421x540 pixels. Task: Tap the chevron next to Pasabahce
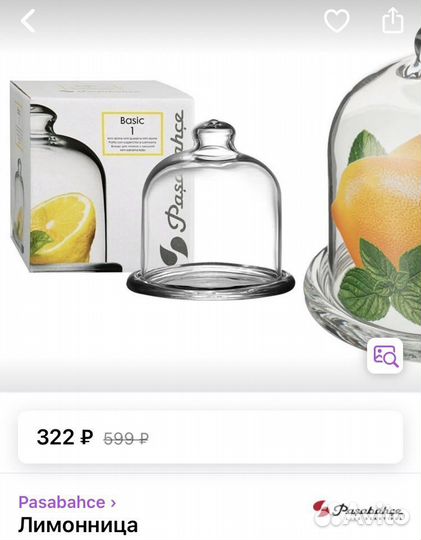[x=113, y=503]
